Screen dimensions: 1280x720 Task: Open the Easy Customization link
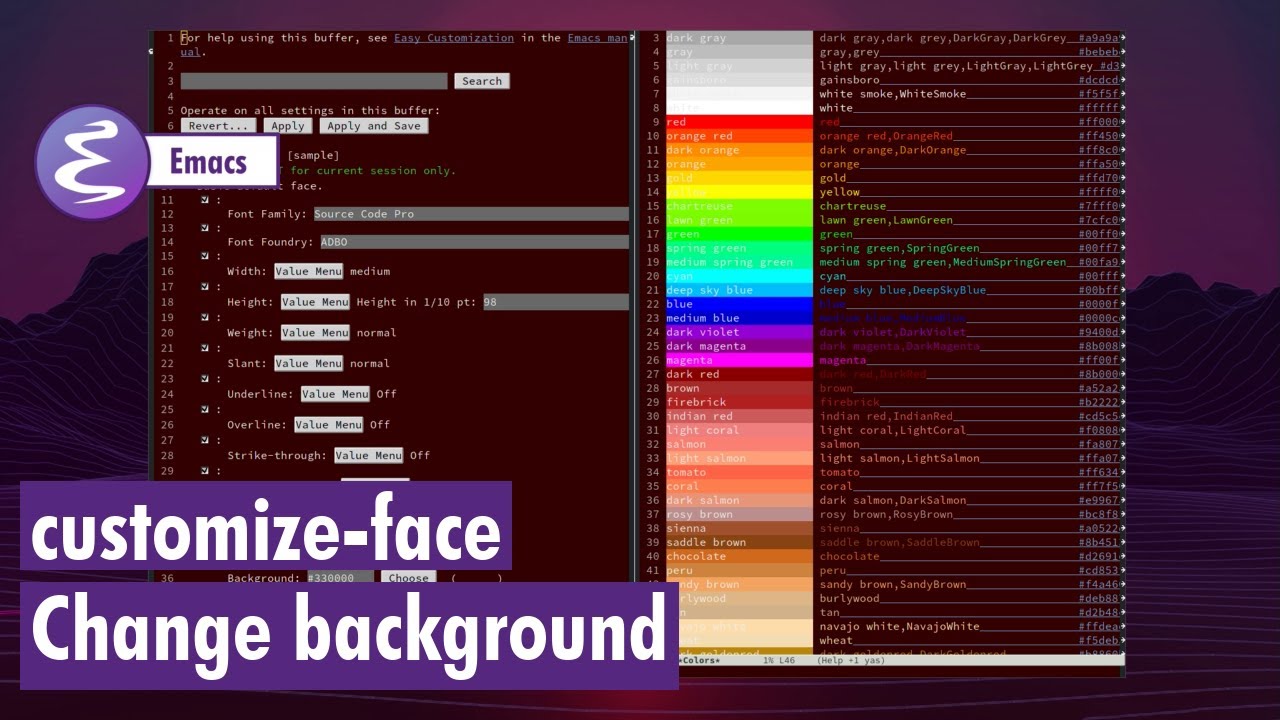click(x=454, y=38)
